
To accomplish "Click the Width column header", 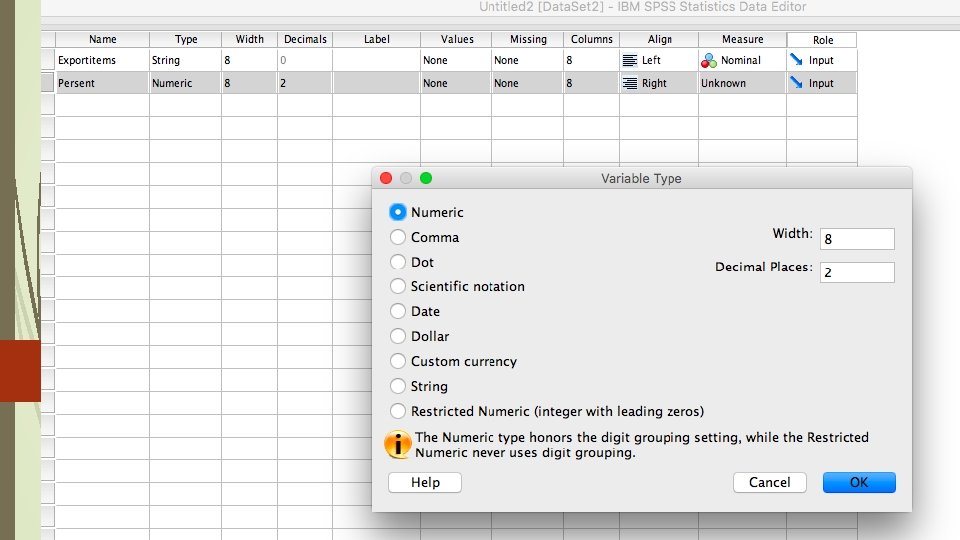I will click(x=250, y=39).
